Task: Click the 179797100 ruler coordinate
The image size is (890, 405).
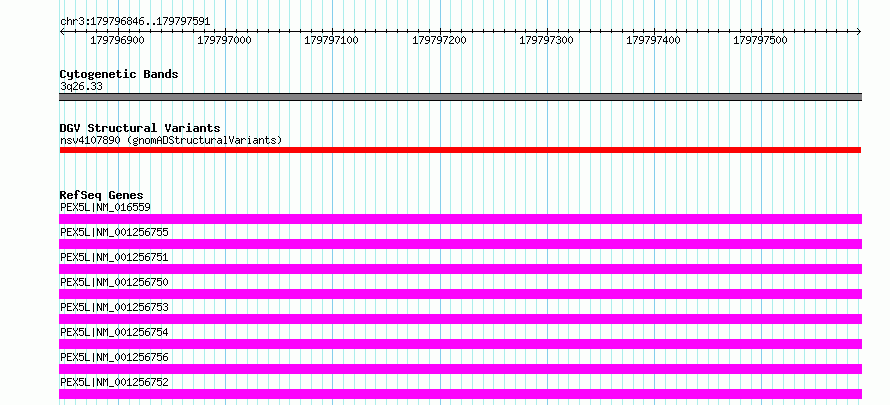Action: [331, 41]
